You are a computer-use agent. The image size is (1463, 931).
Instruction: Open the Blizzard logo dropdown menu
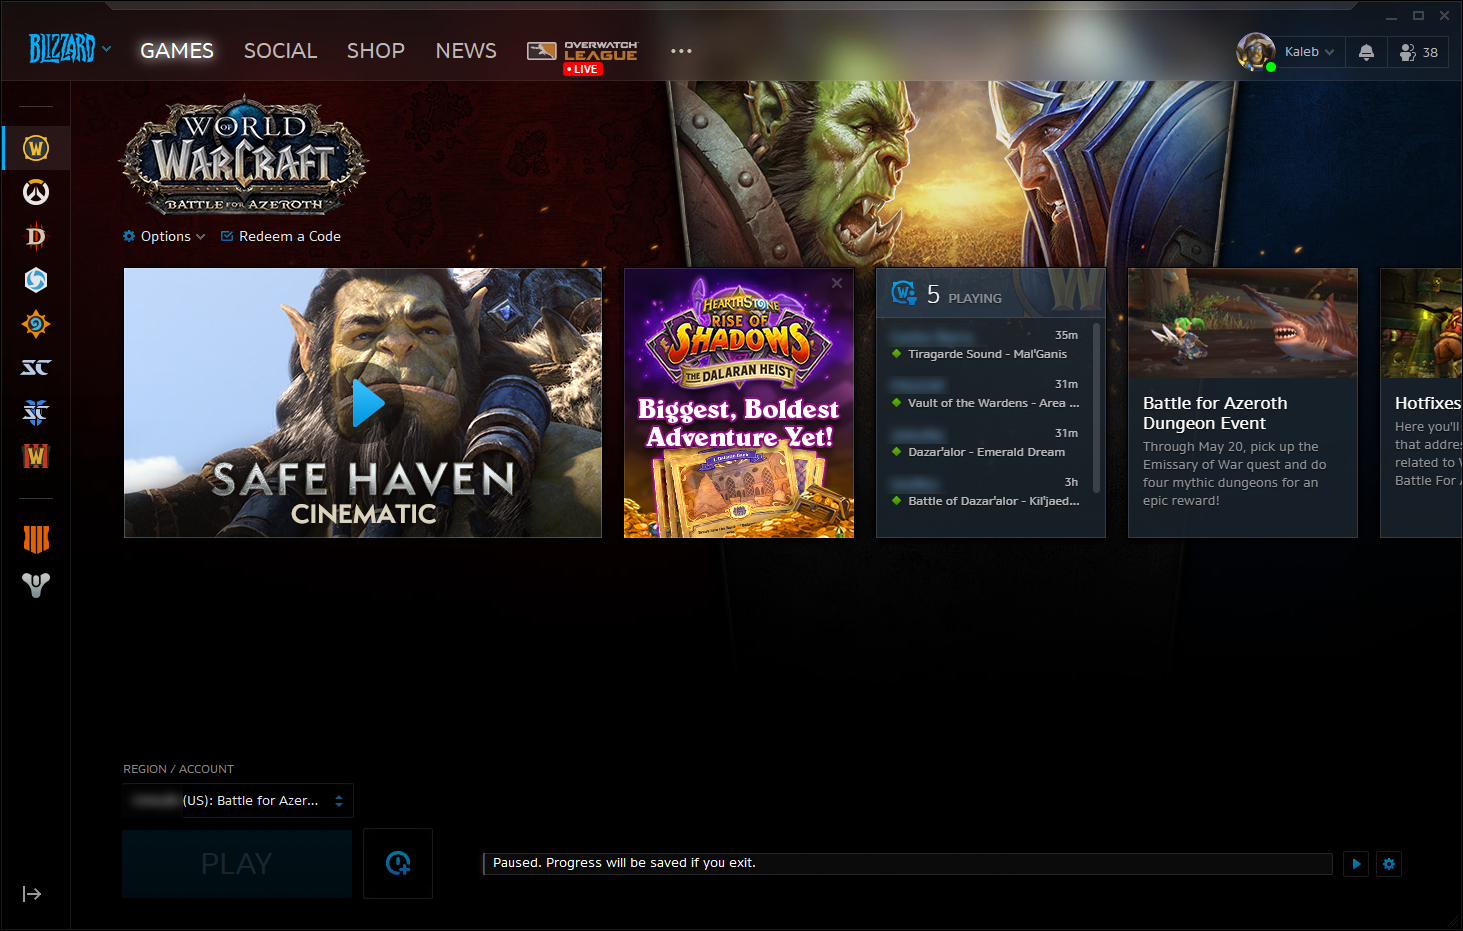70,48
